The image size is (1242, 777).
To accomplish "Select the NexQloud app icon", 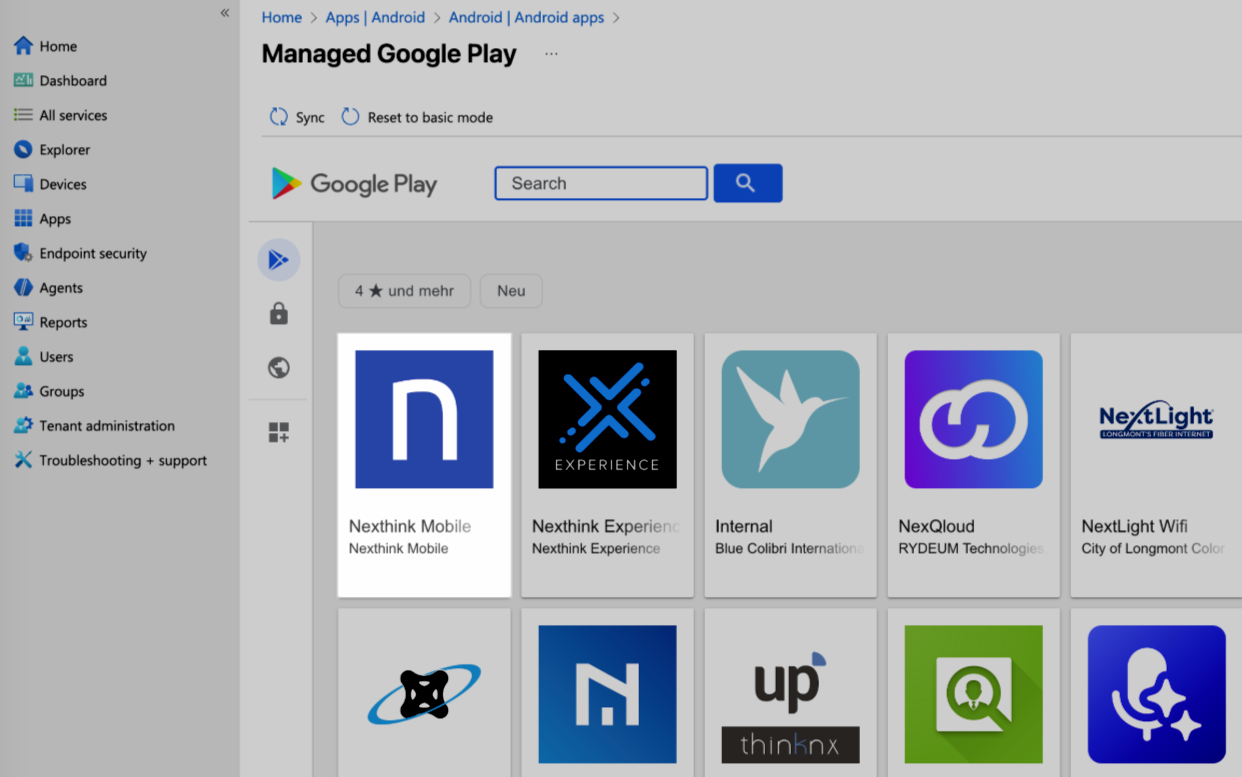I will (x=973, y=419).
